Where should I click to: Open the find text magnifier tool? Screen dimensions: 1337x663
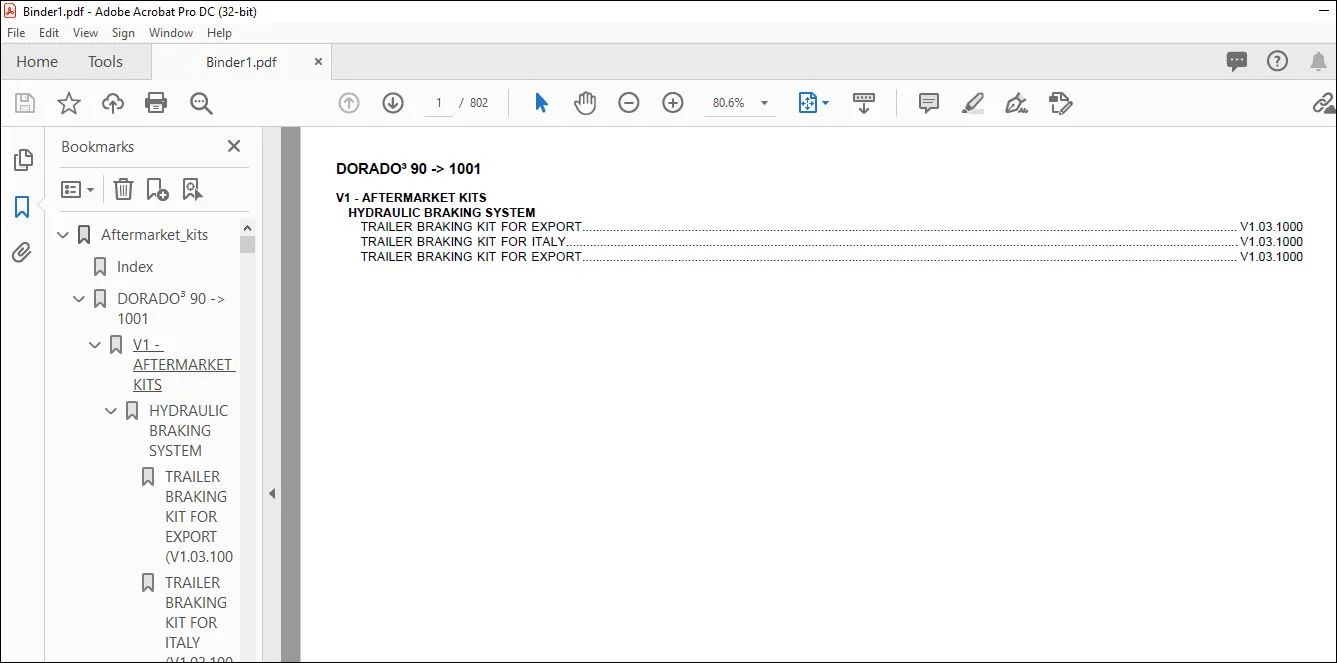coord(201,103)
